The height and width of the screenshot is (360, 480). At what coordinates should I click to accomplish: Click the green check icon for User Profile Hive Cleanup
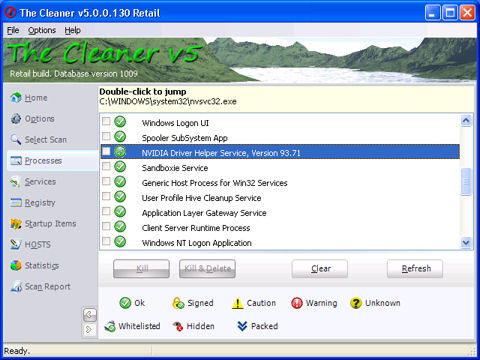pos(120,197)
